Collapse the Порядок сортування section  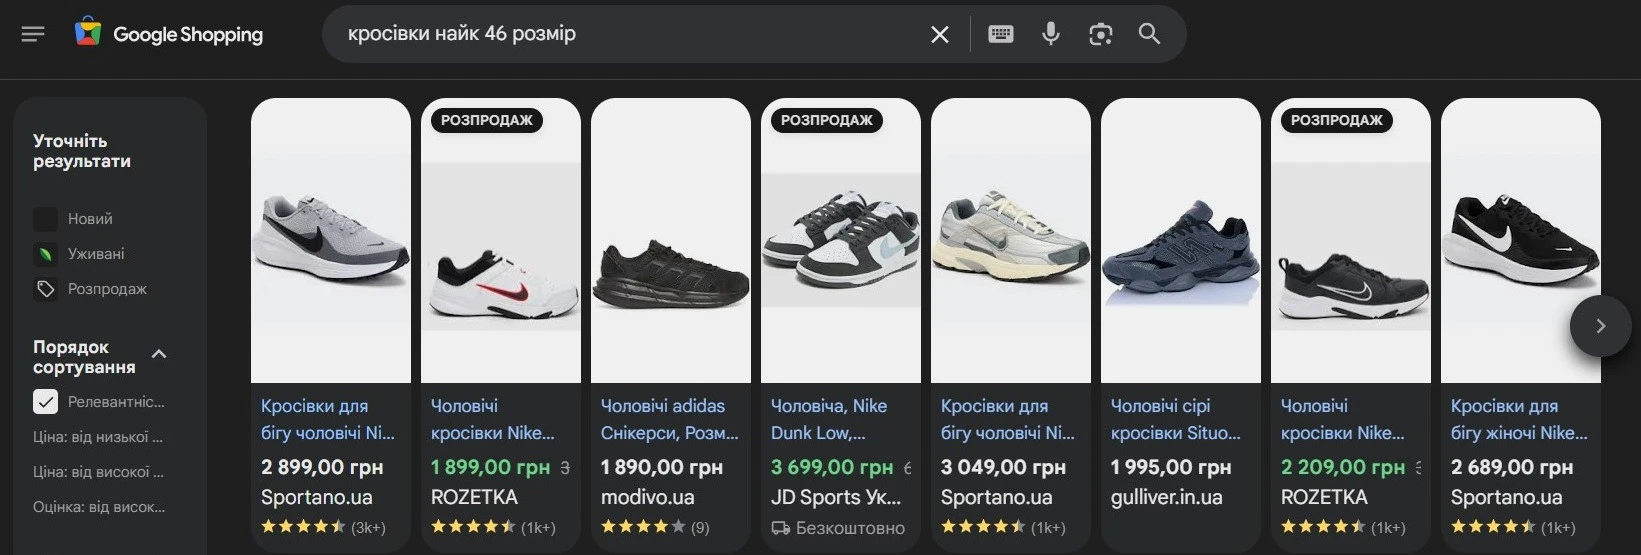coord(159,354)
